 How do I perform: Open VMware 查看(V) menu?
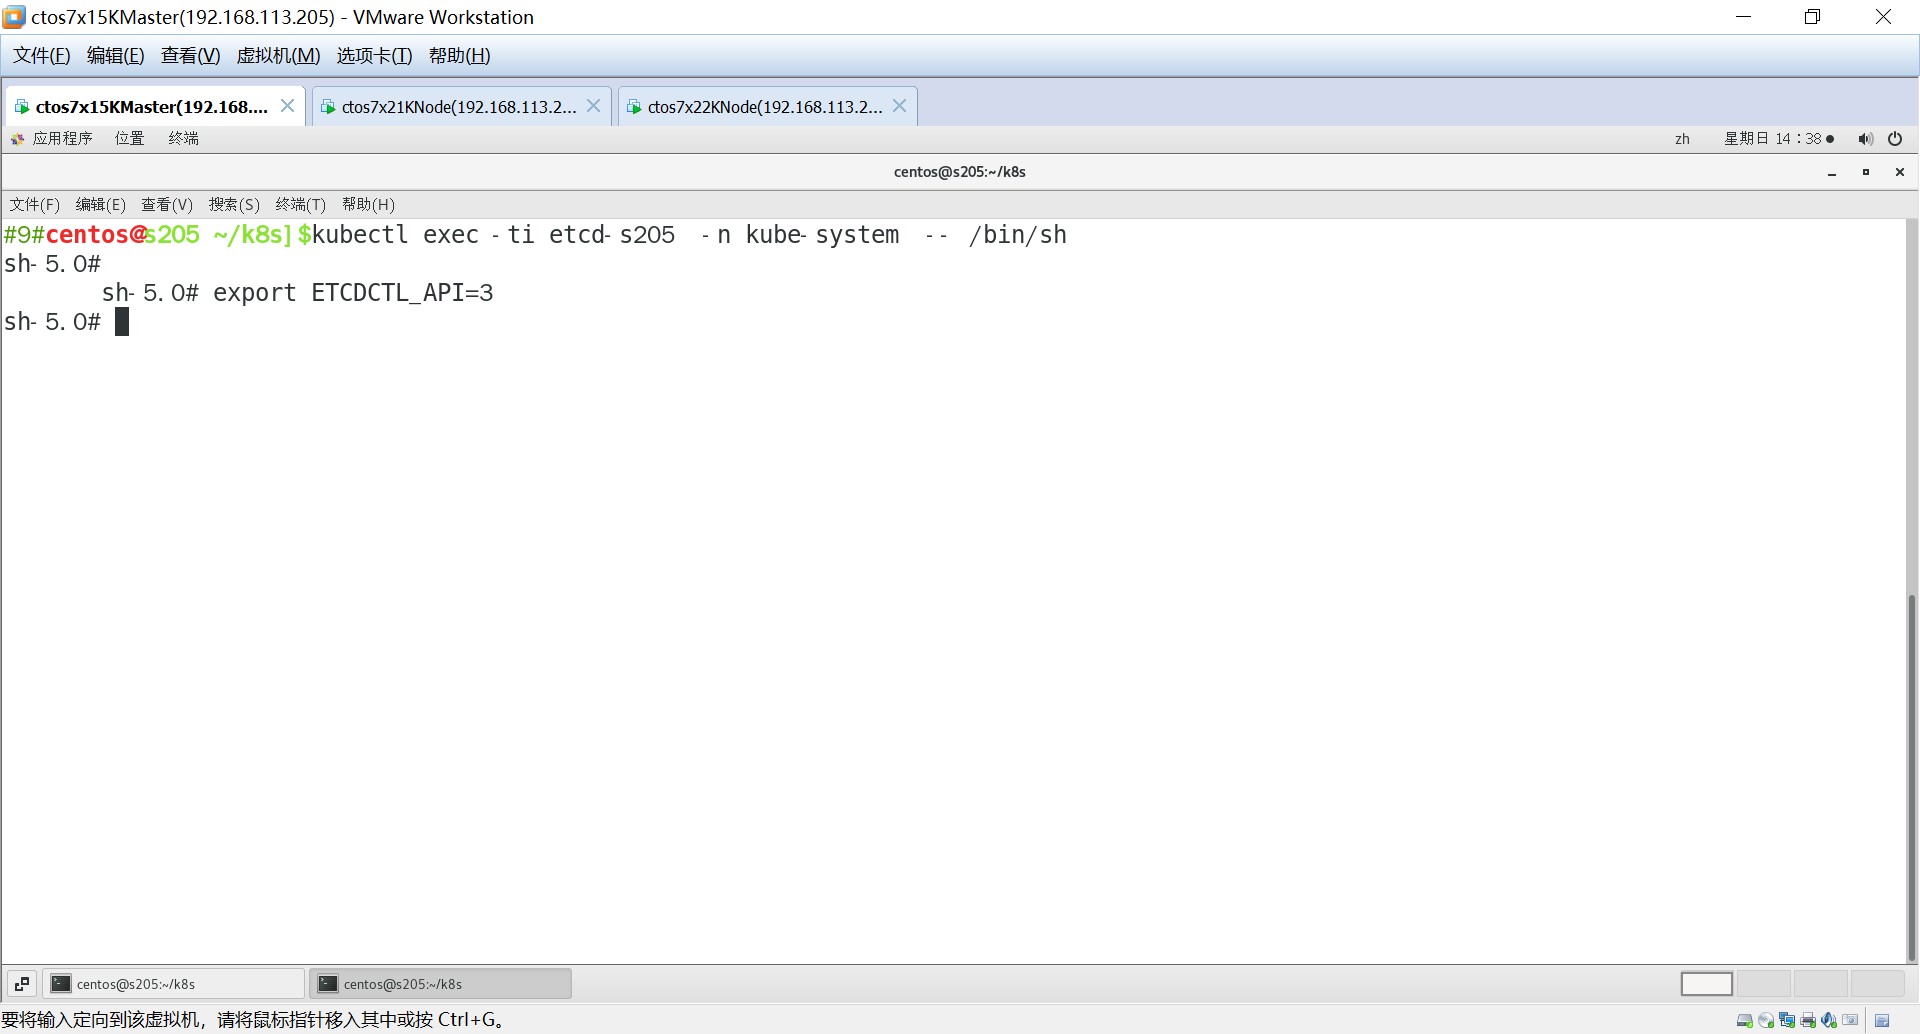click(190, 56)
